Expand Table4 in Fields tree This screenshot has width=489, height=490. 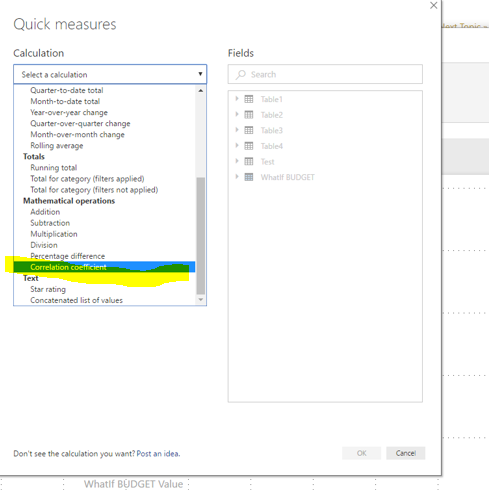click(237, 145)
